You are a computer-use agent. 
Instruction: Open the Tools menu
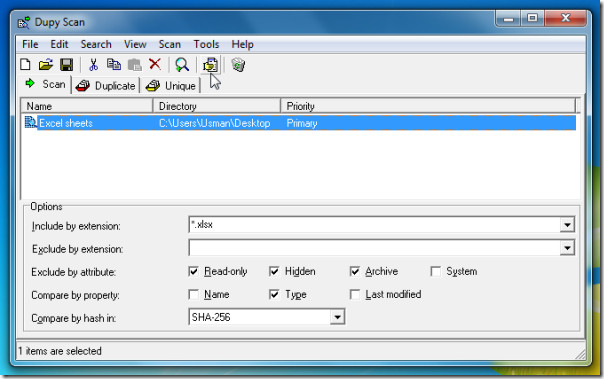tap(206, 44)
